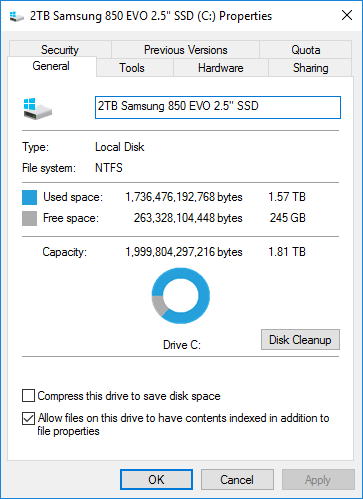Click the gray Free space color square
The height and width of the screenshot is (499, 363).
[x=29, y=218]
